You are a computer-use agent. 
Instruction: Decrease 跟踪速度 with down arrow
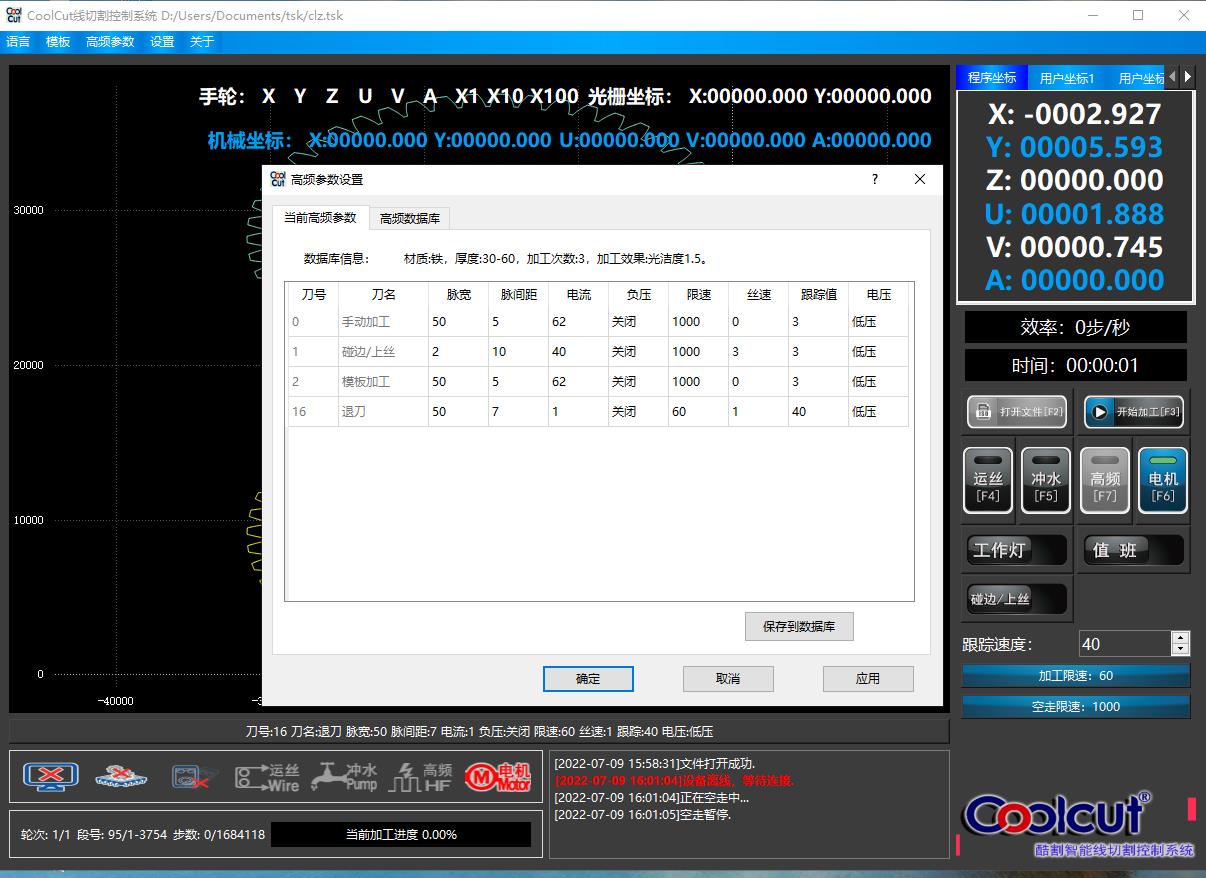[x=1180, y=650]
